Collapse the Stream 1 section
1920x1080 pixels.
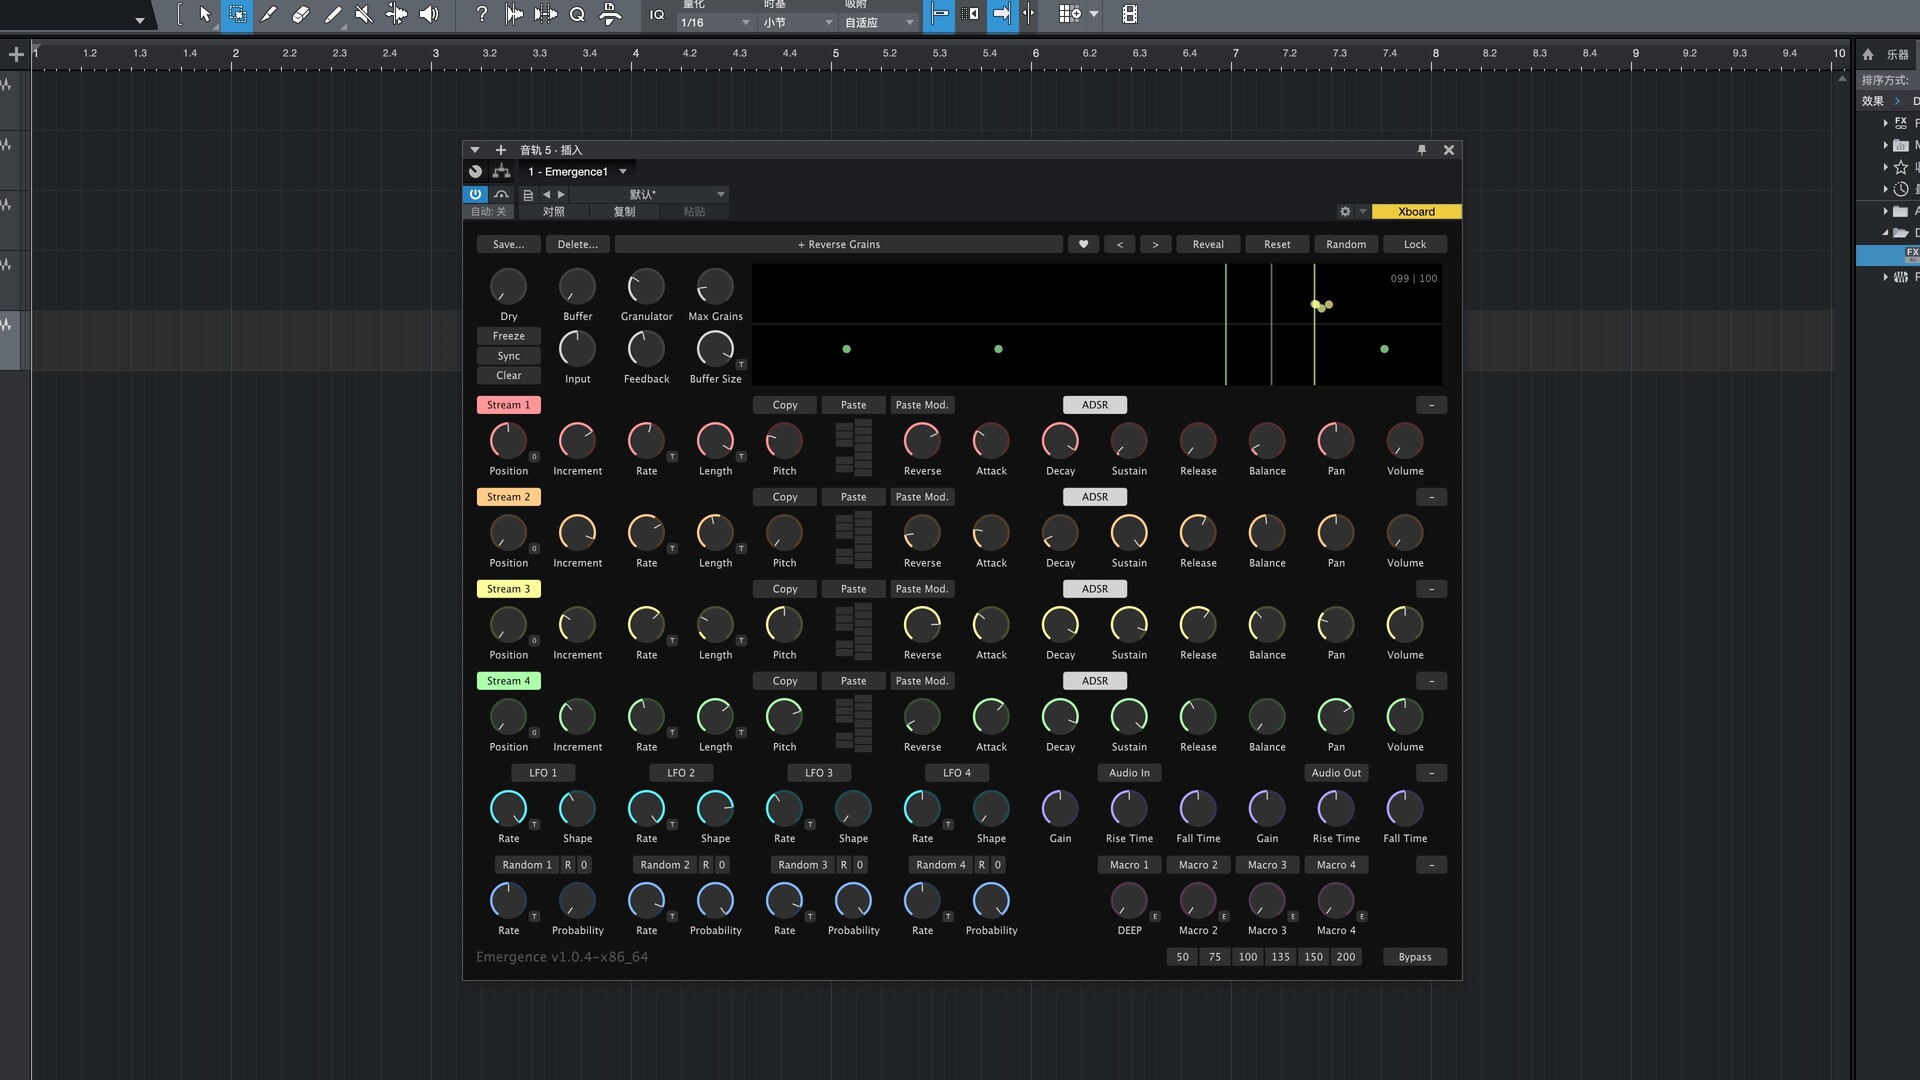(1431, 405)
